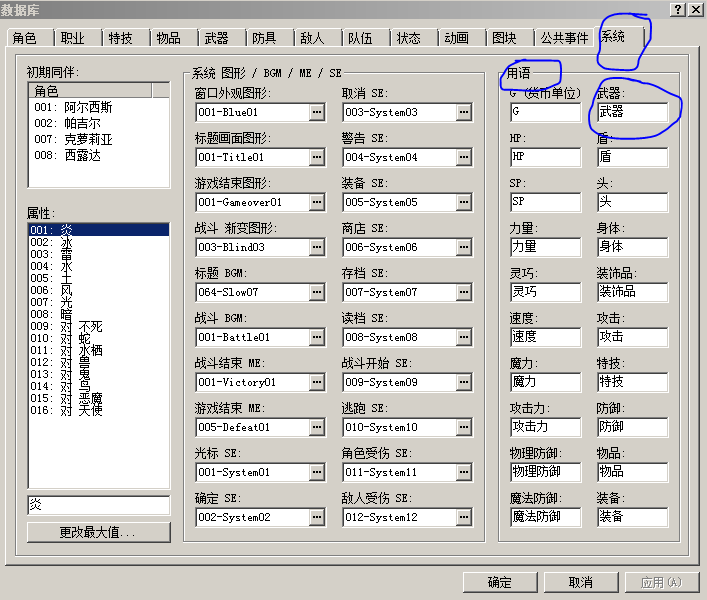Open browse button for 逃跑 SE 010-System10

tap(464, 427)
